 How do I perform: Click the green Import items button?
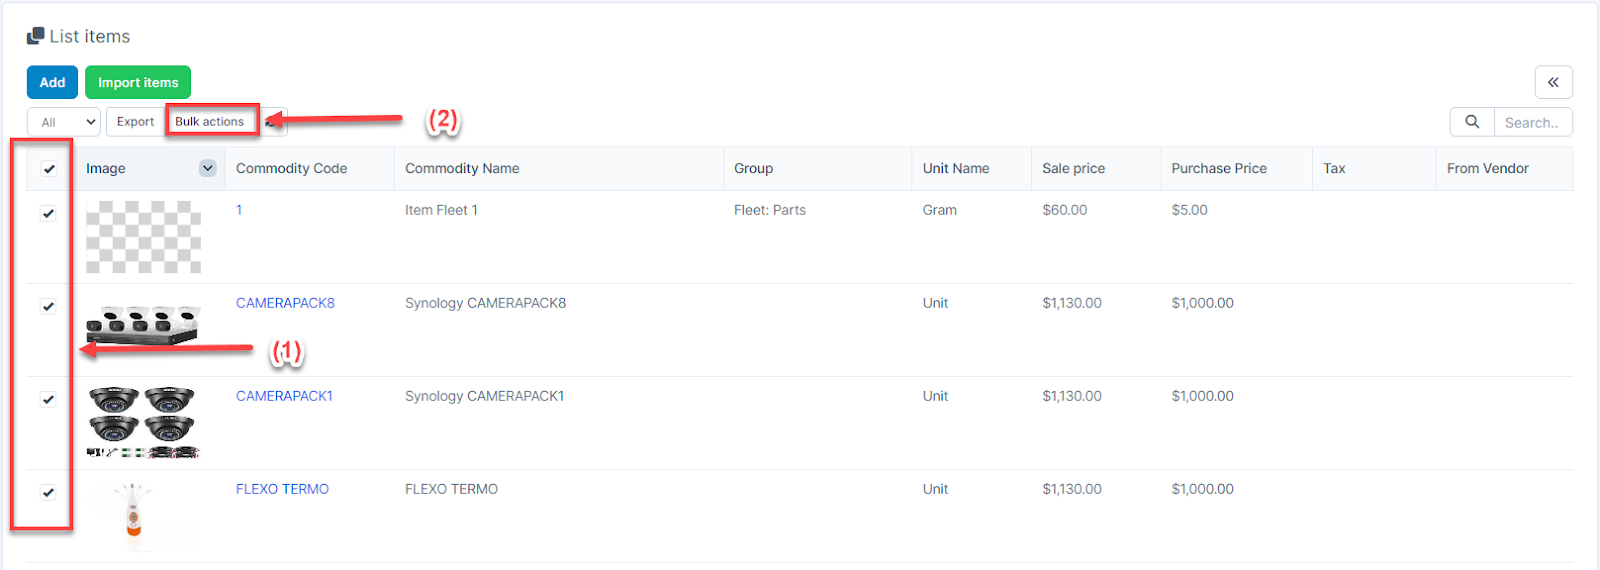[x=138, y=82]
